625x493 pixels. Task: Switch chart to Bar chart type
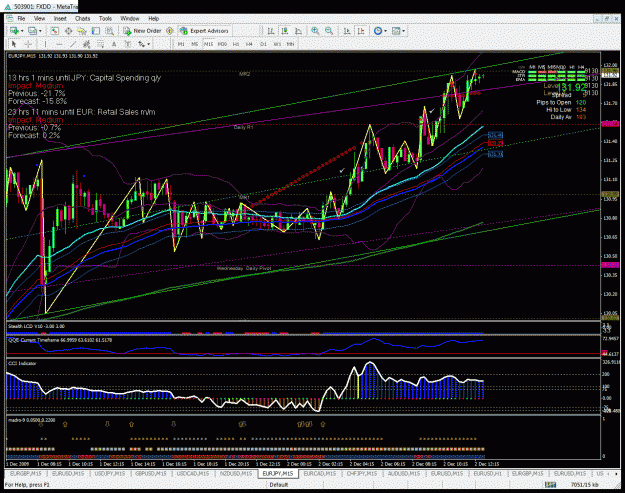pyautogui.click(x=271, y=31)
